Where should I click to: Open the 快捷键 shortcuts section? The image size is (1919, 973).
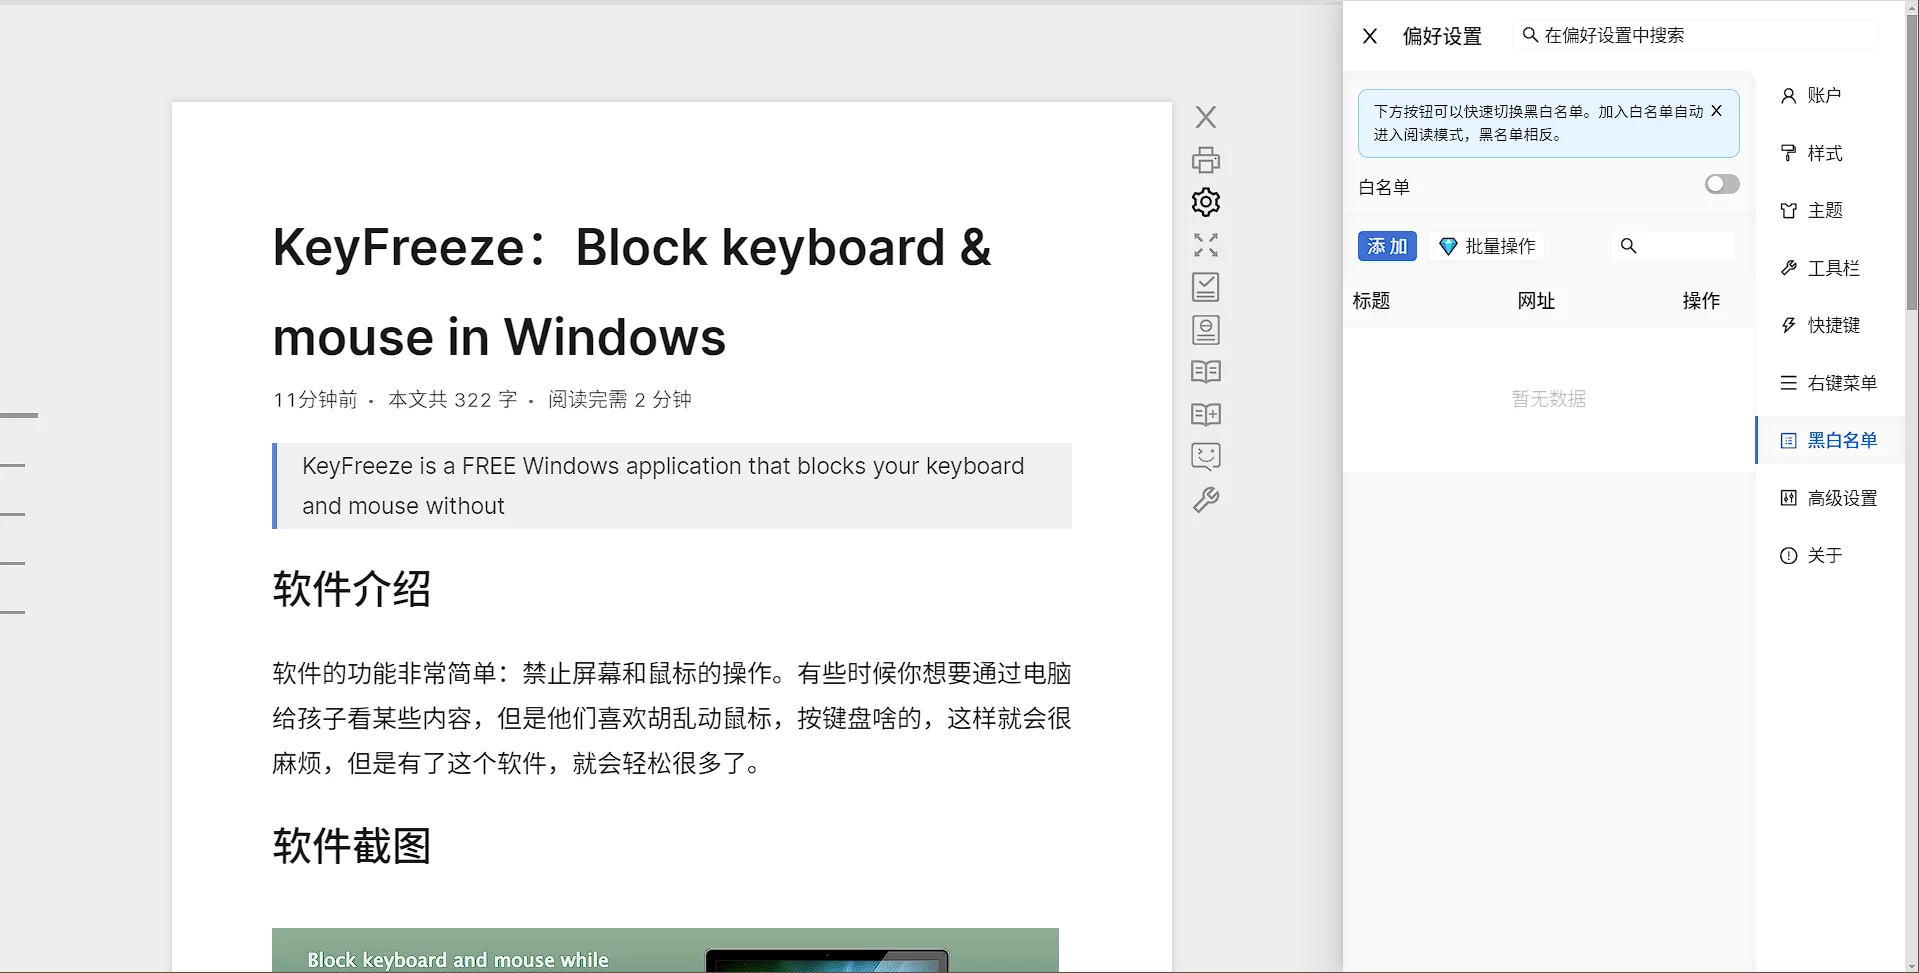point(1832,325)
